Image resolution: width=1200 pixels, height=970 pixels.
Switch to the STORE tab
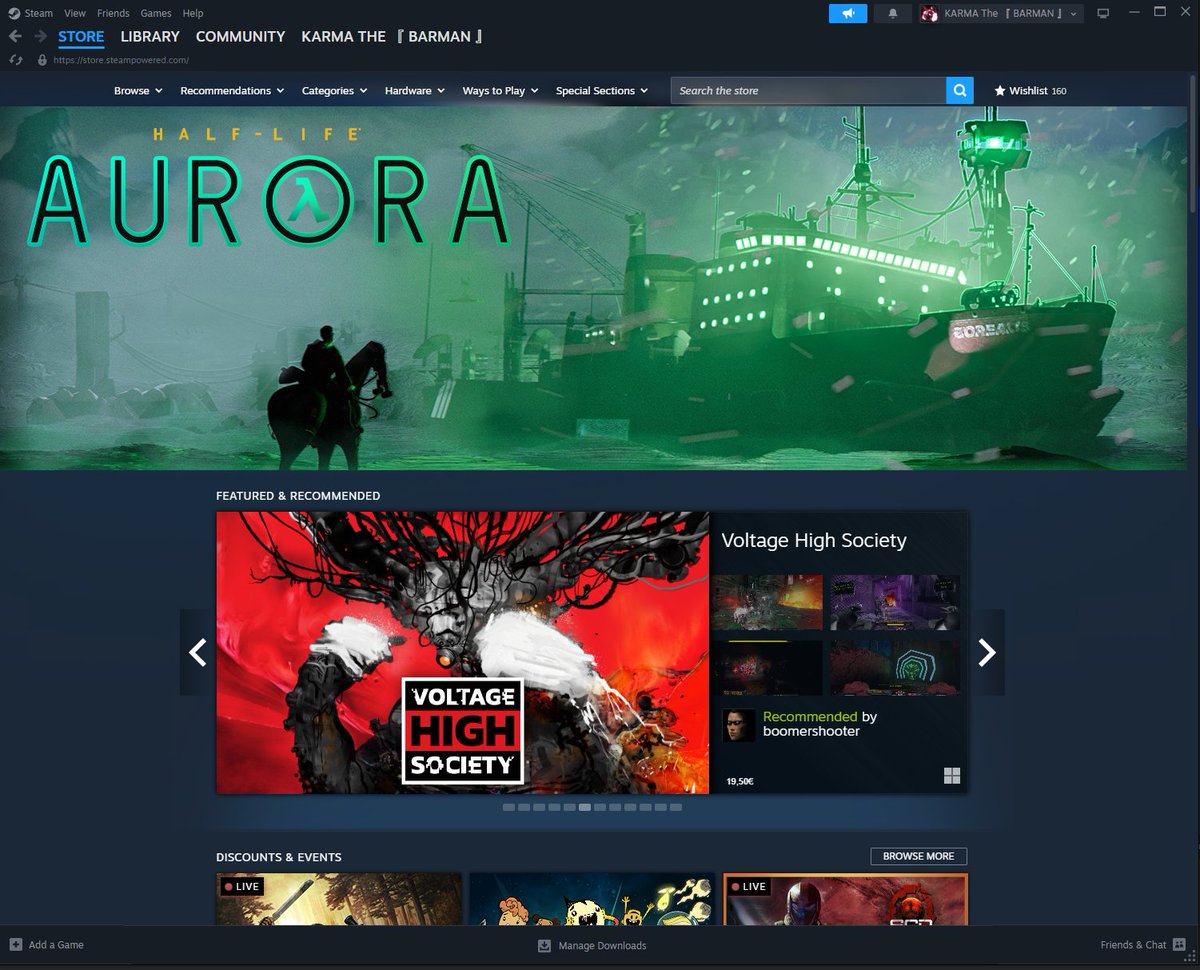click(x=81, y=36)
